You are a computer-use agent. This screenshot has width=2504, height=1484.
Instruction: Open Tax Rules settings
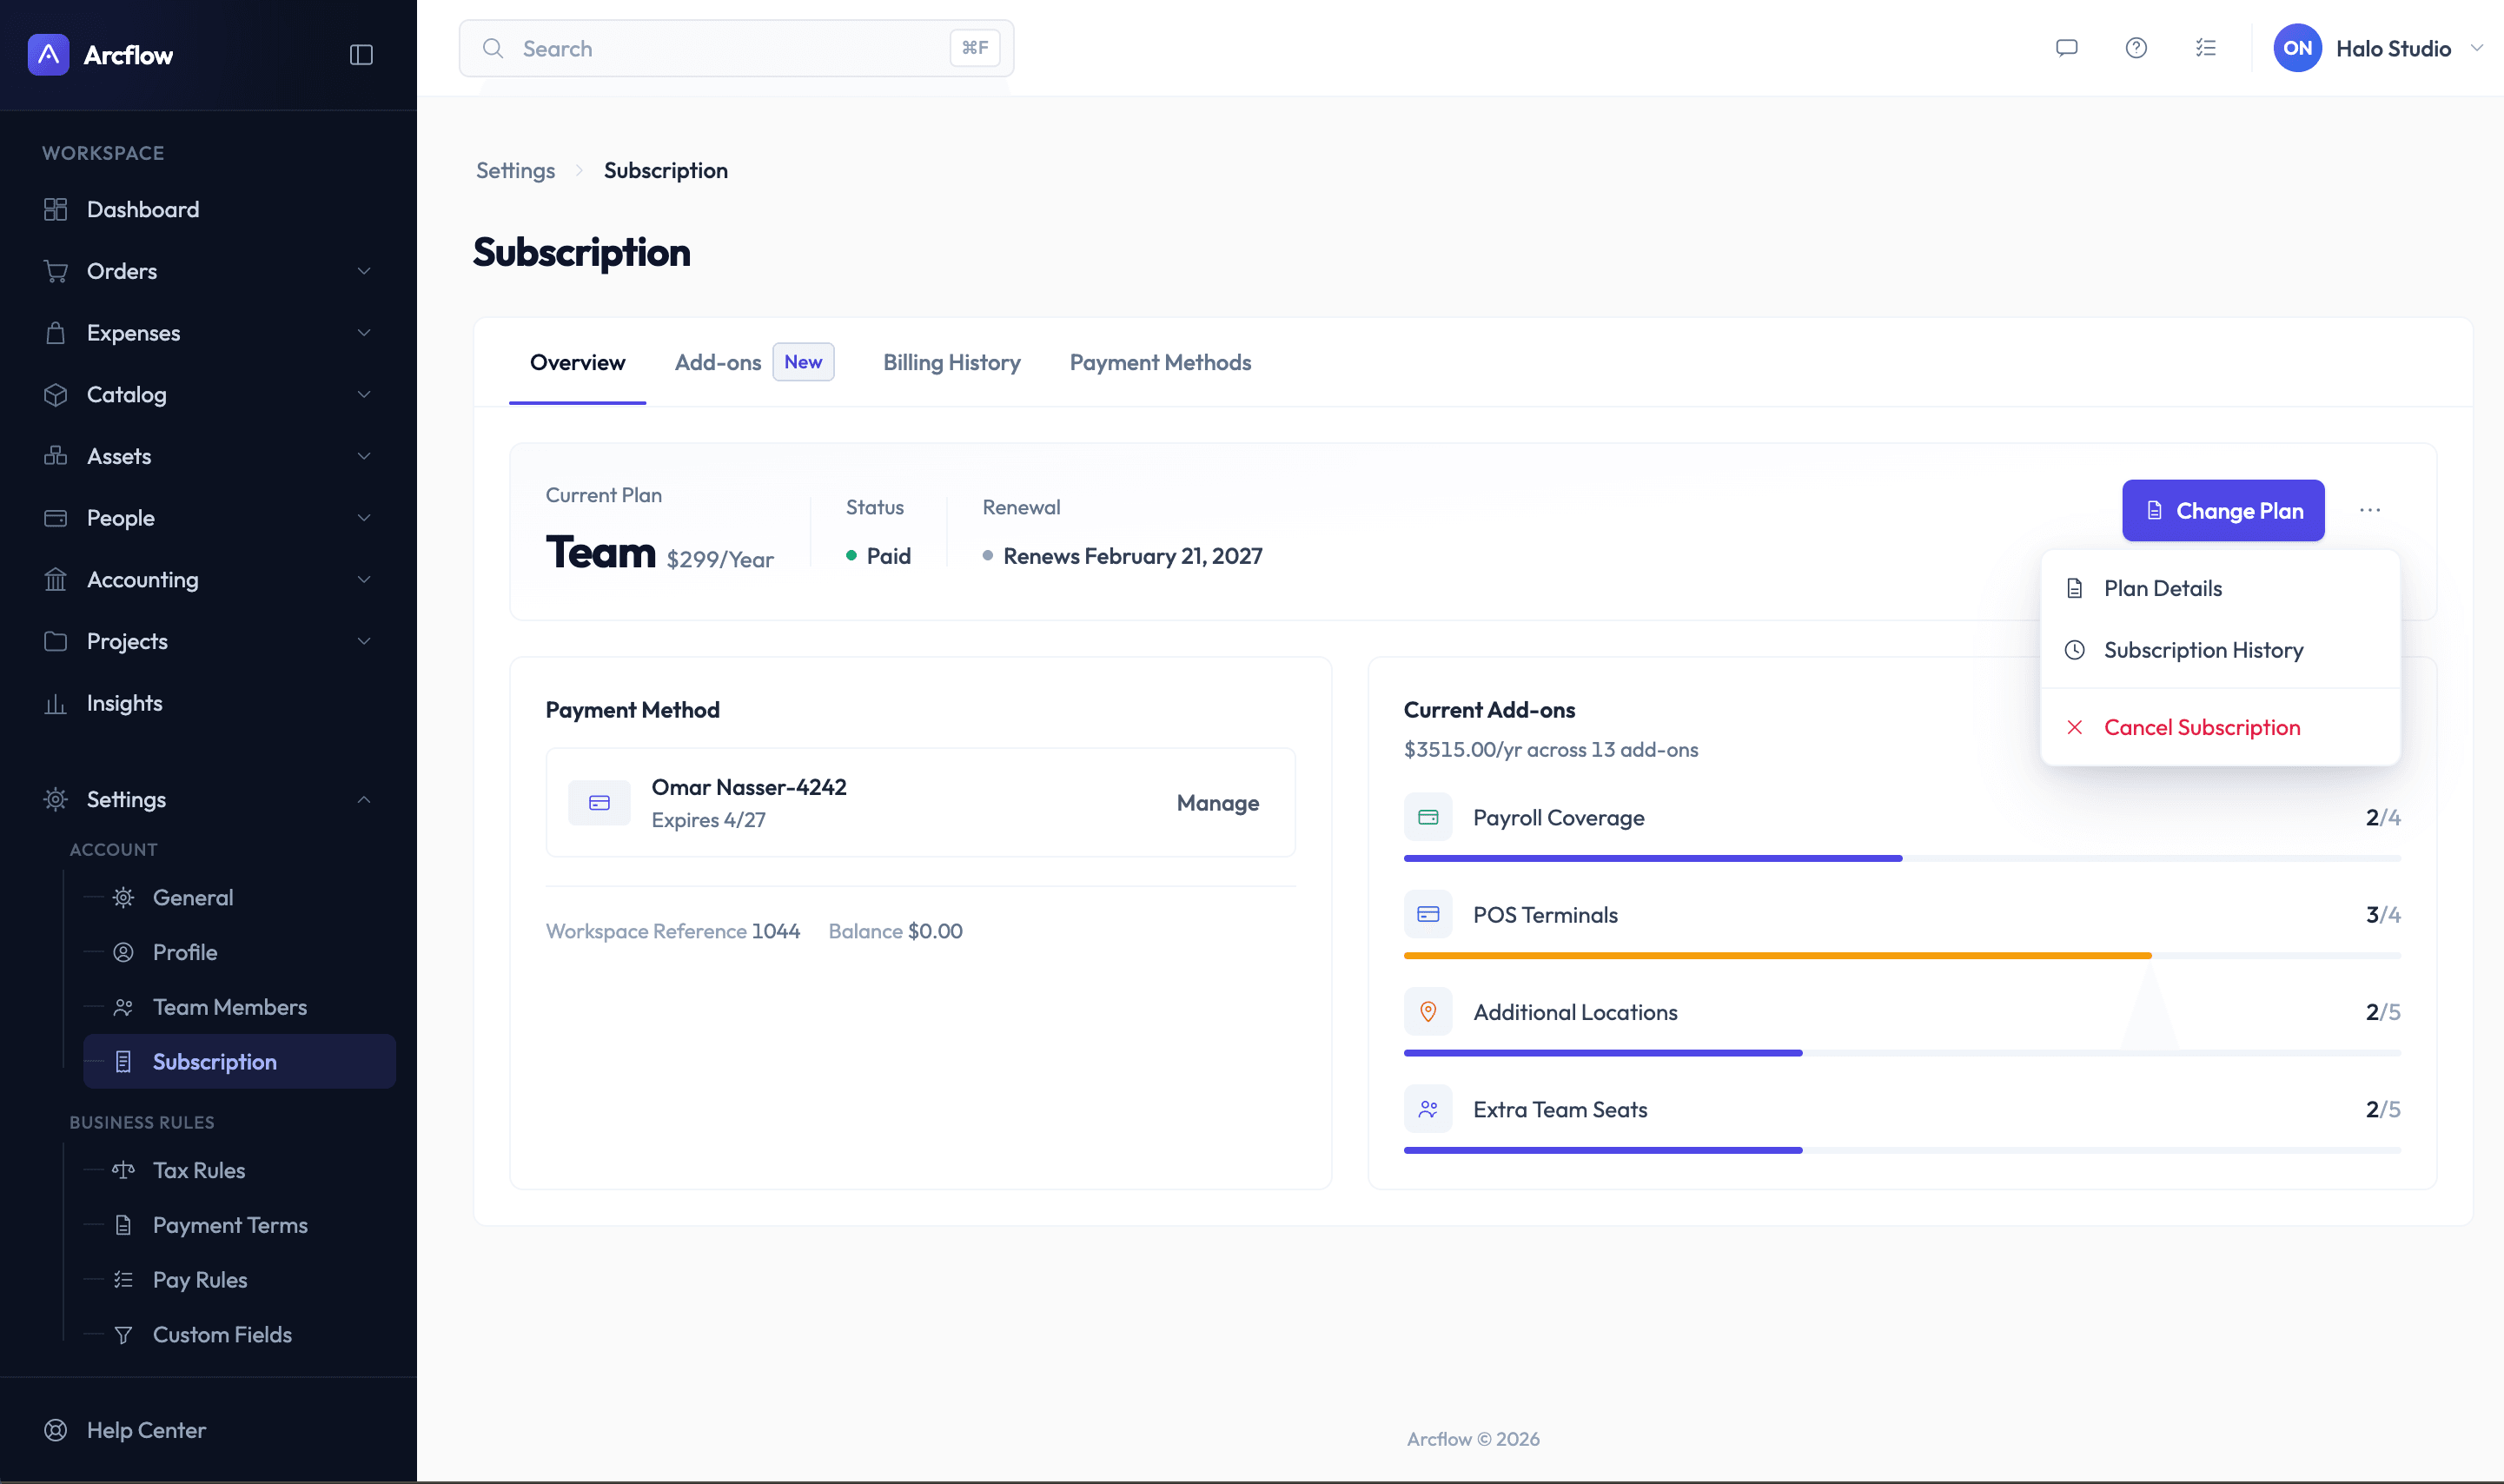point(240,1170)
